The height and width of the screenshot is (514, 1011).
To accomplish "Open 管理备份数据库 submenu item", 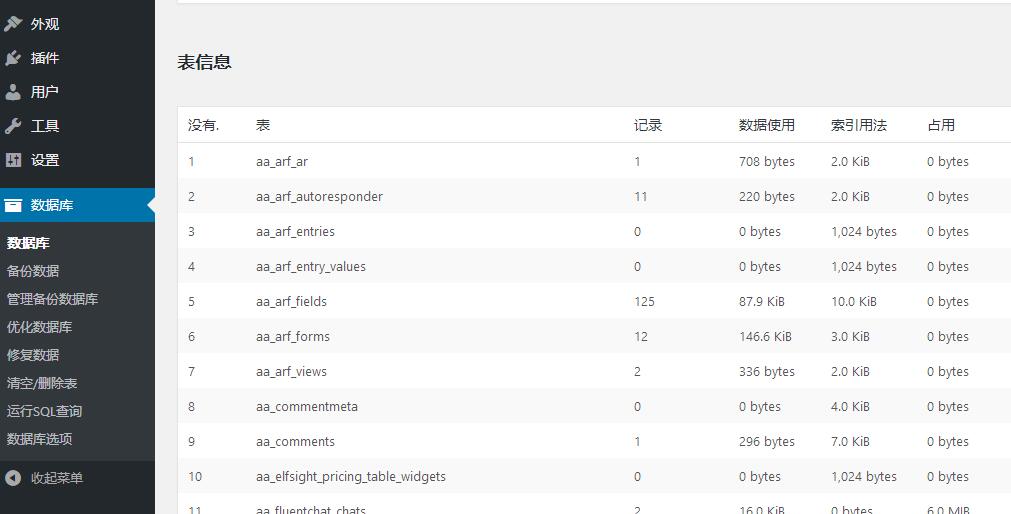I will click(x=52, y=299).
